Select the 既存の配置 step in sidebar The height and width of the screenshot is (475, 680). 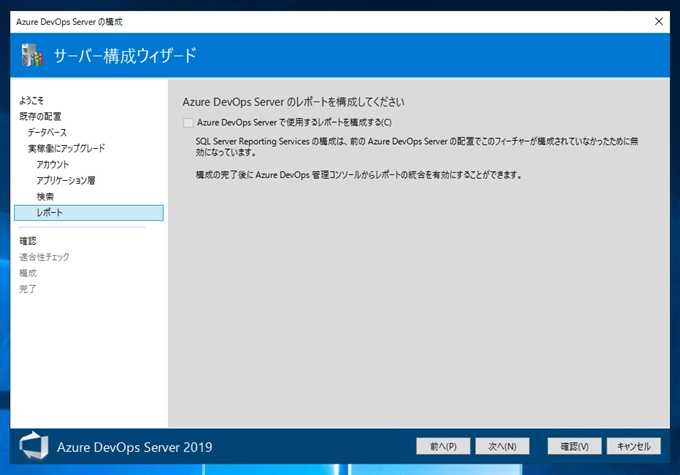pos(40,116)
